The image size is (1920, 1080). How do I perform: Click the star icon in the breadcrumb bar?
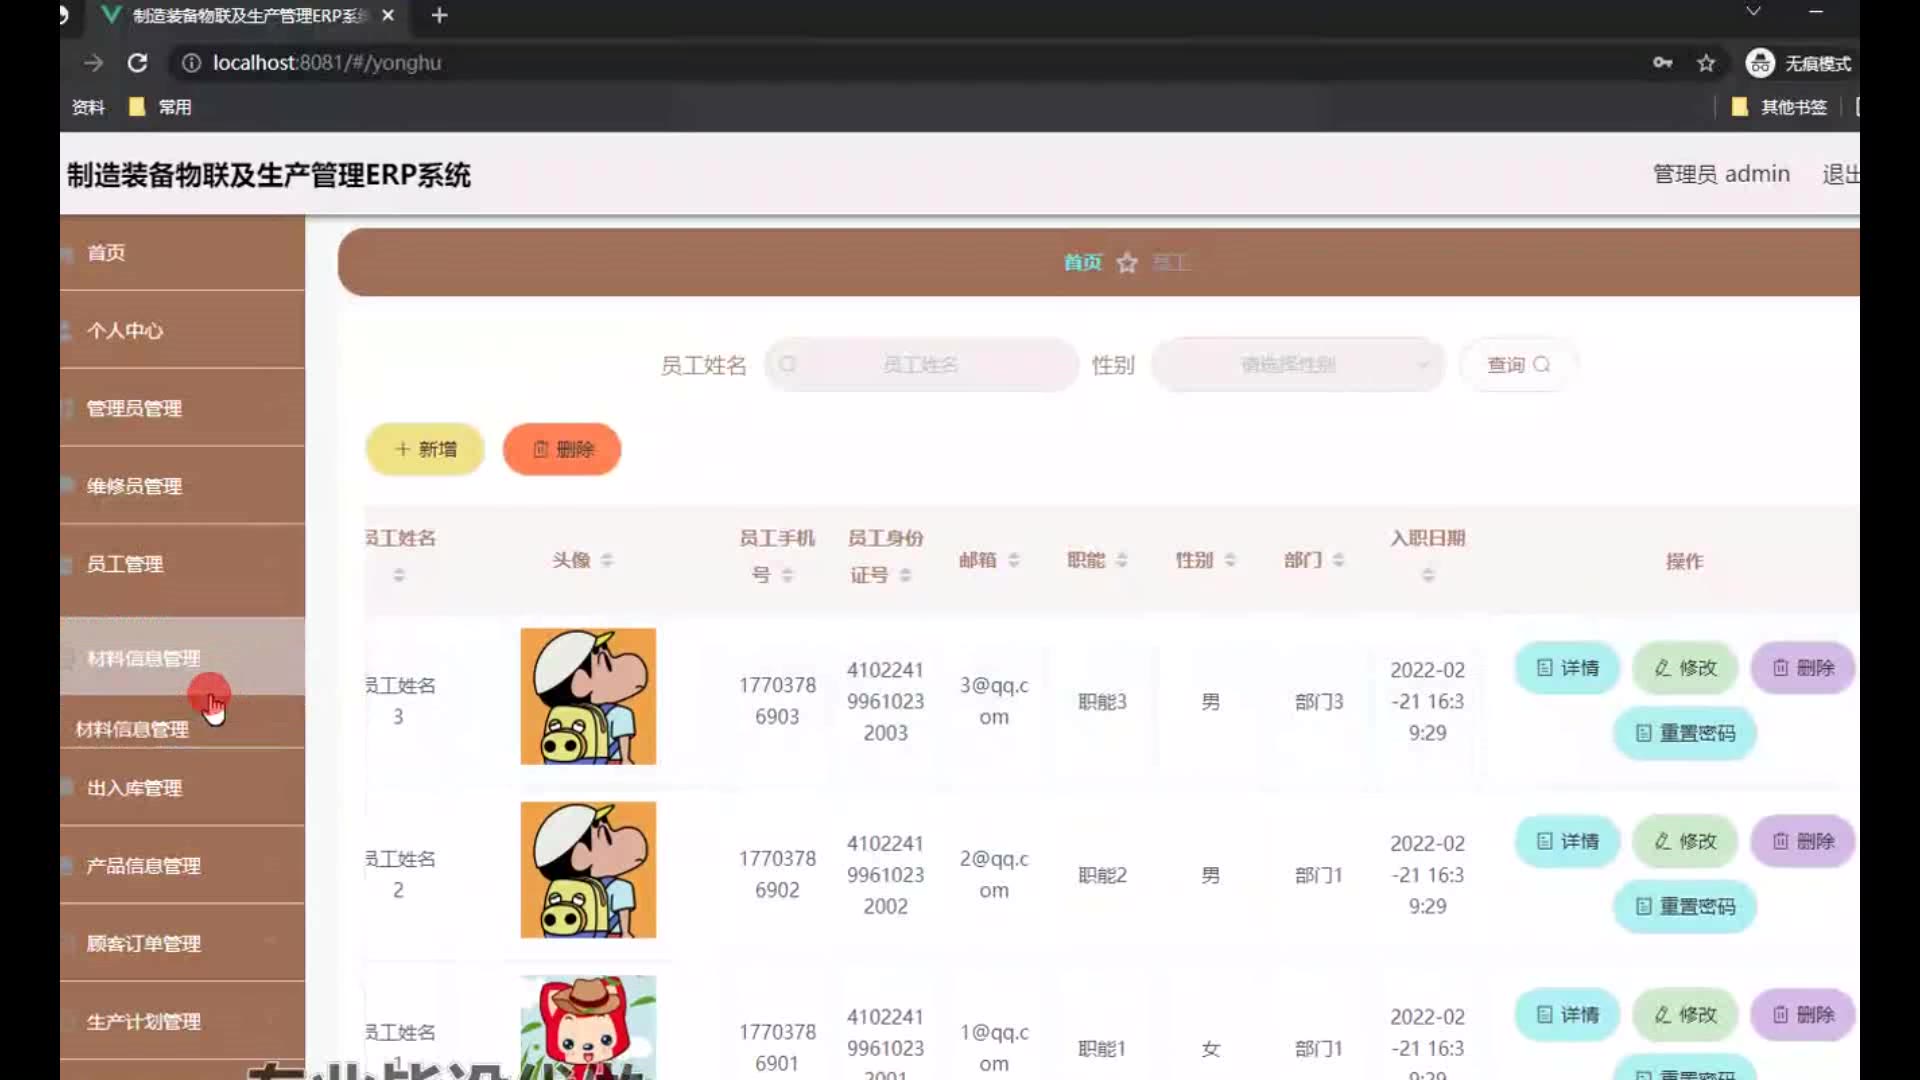point(1127,263)
